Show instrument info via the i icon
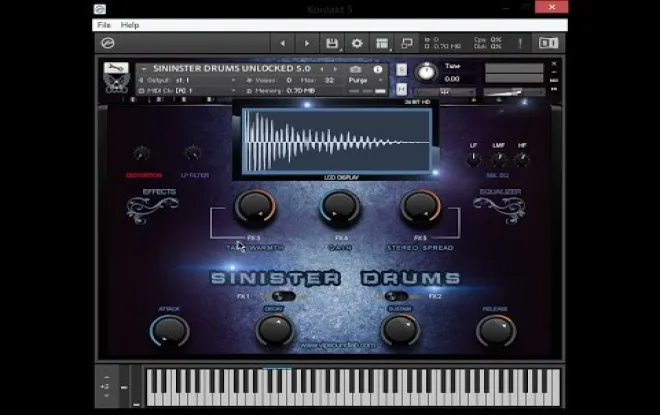This screenshot has width=660, height=415. [378, 69]
